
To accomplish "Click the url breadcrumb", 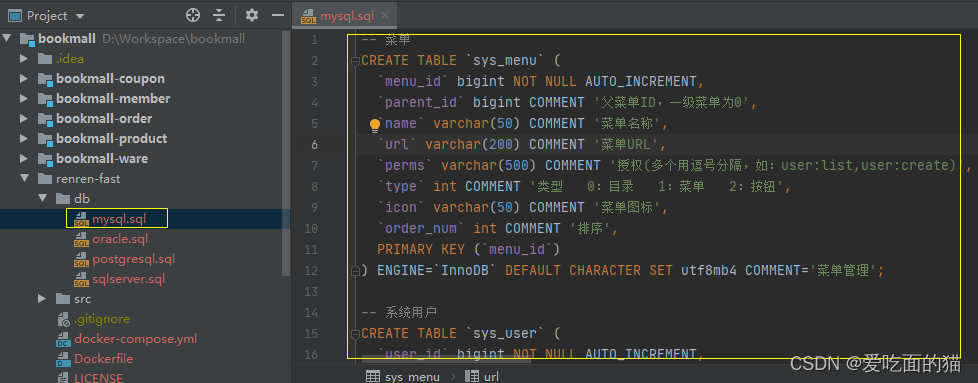I will tap(483, 377).
